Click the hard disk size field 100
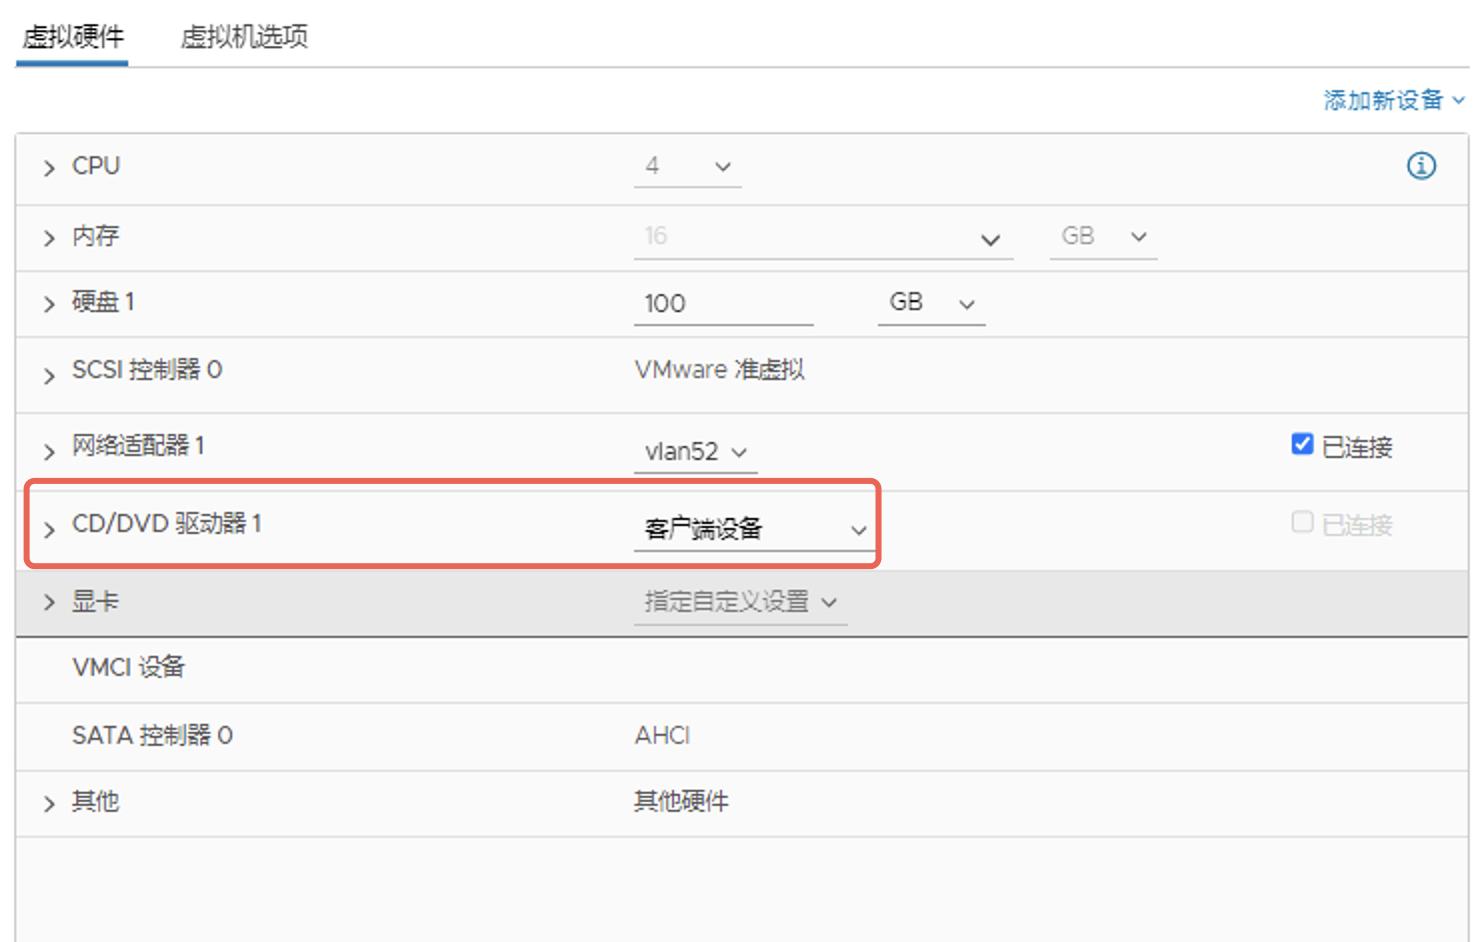Image resolution: width=1480 pixels, height=942 pixels. tap(724, 304)
